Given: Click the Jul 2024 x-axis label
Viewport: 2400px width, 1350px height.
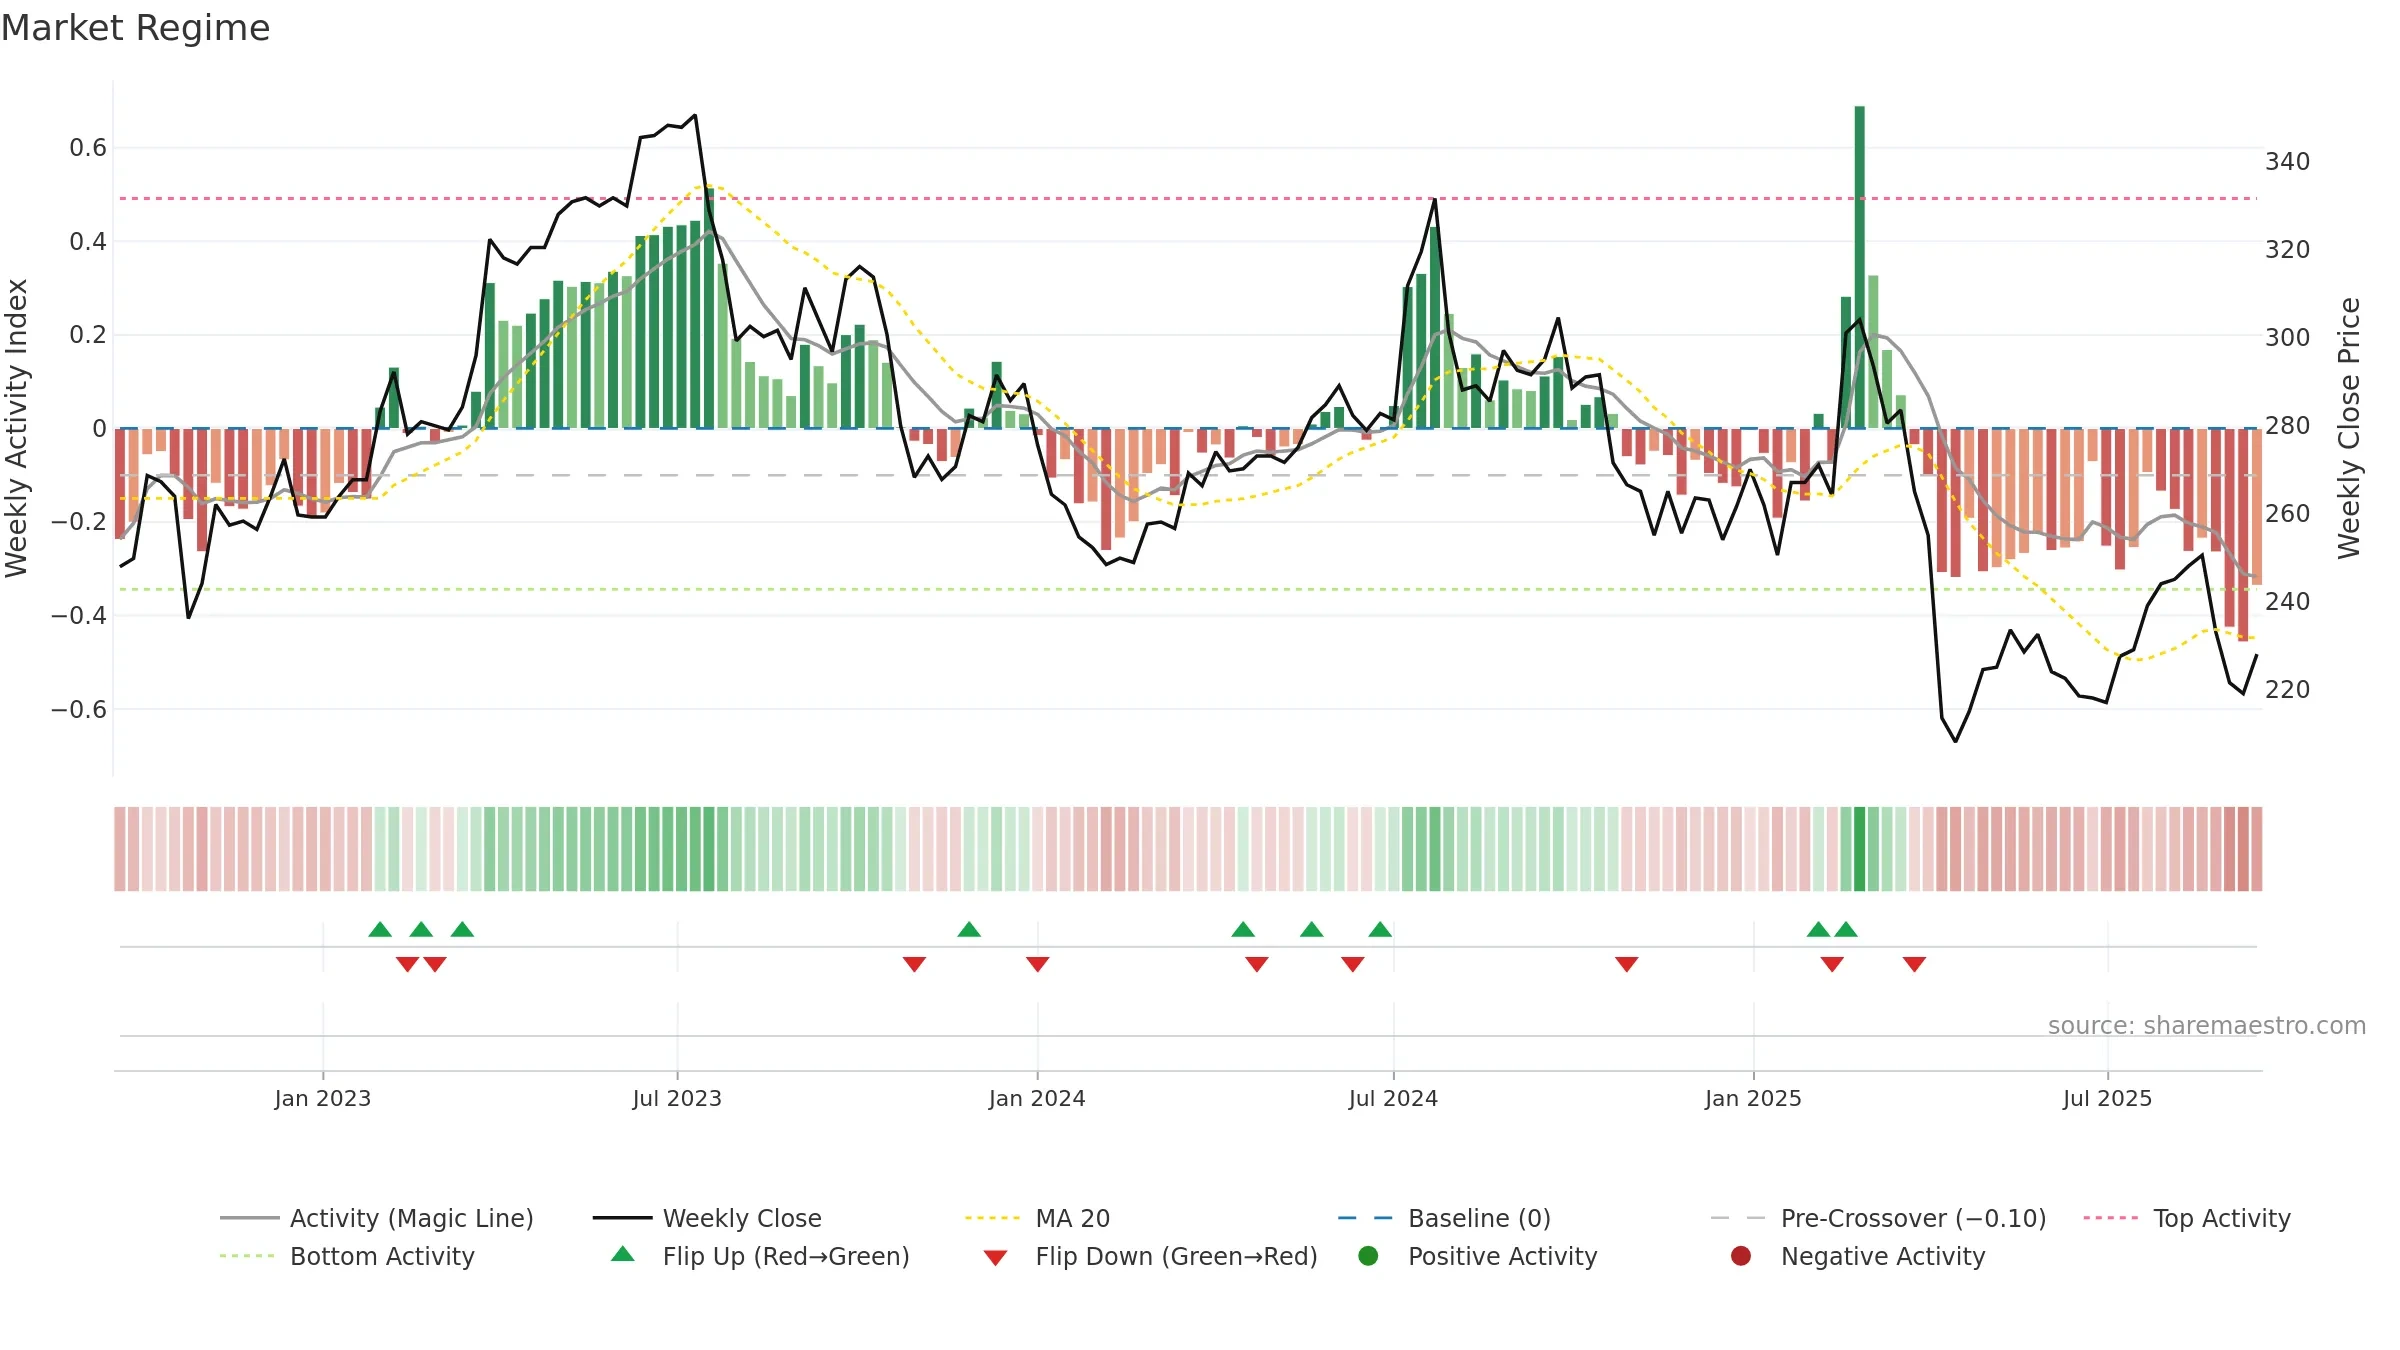Looking at the screenshot, I should coord(1393,1098).
